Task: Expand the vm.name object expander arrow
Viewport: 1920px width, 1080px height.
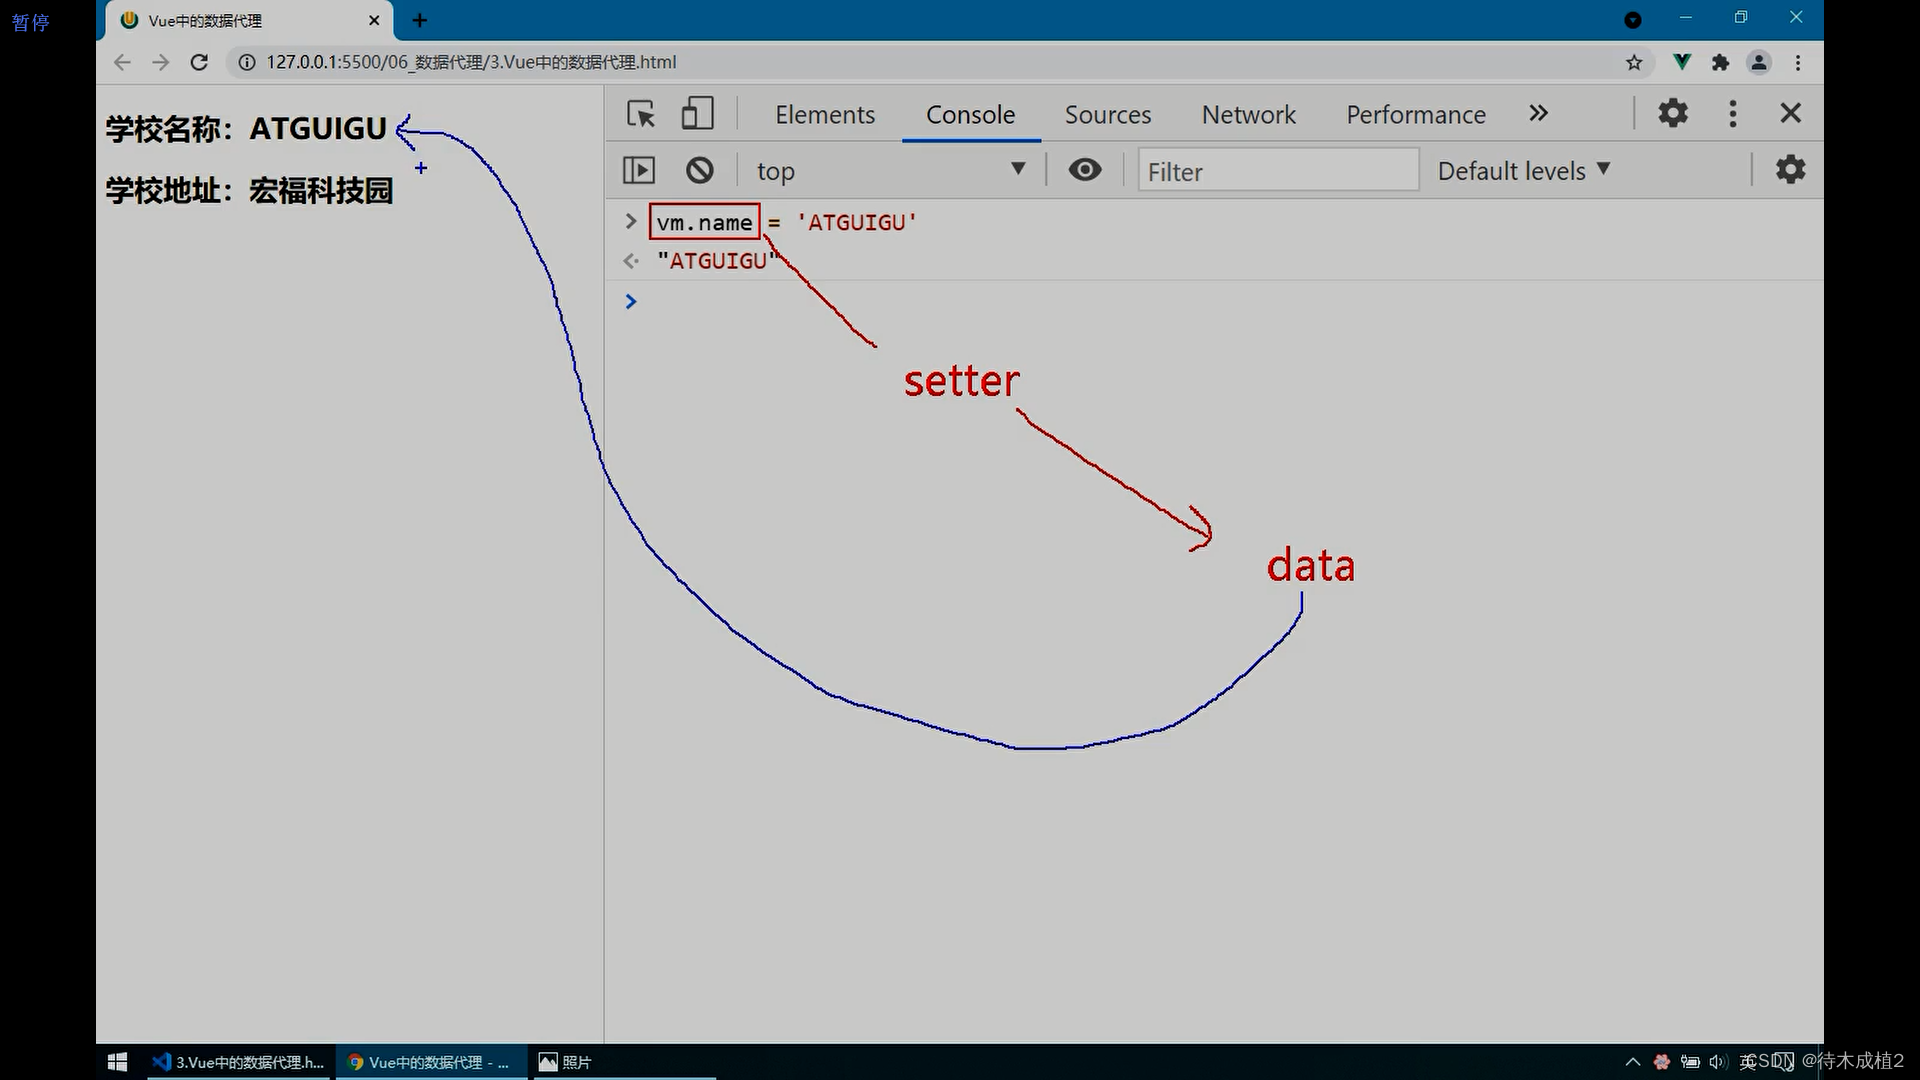Action: pyautogui.click(x=630, y=222)
